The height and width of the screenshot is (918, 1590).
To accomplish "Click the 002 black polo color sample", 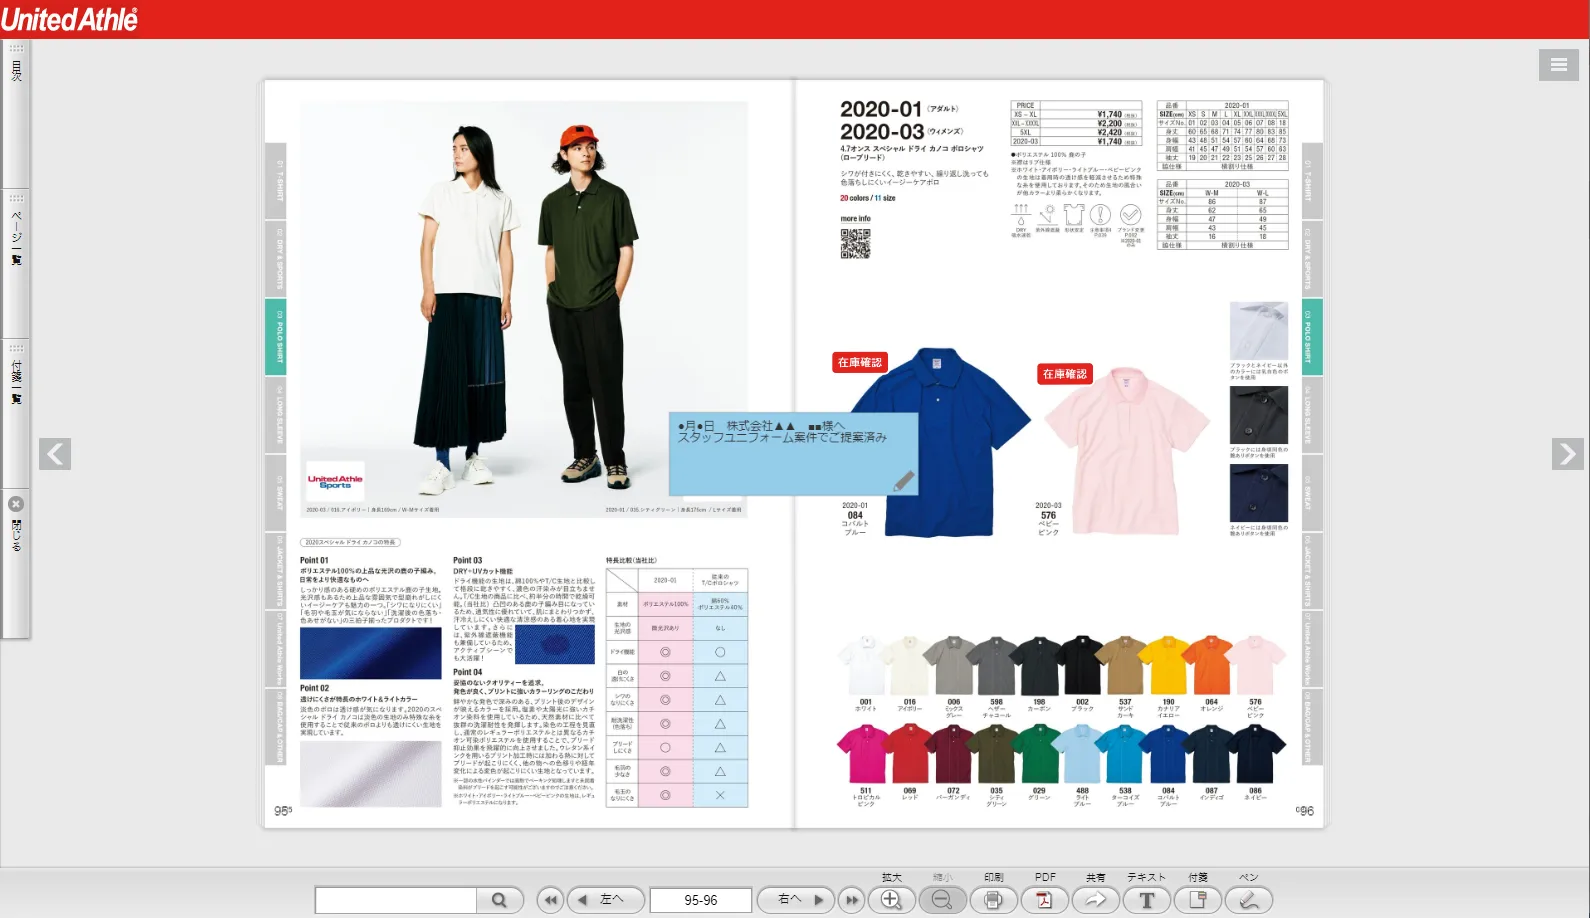I will click(x=1082, y=666).
